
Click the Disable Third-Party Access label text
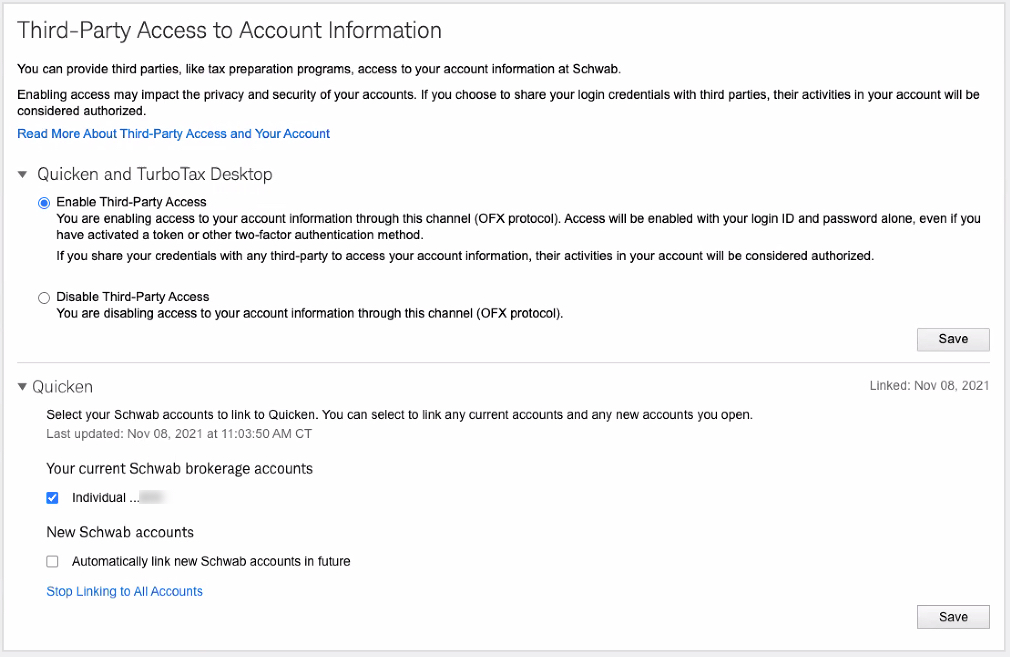[x=133, y=297]
